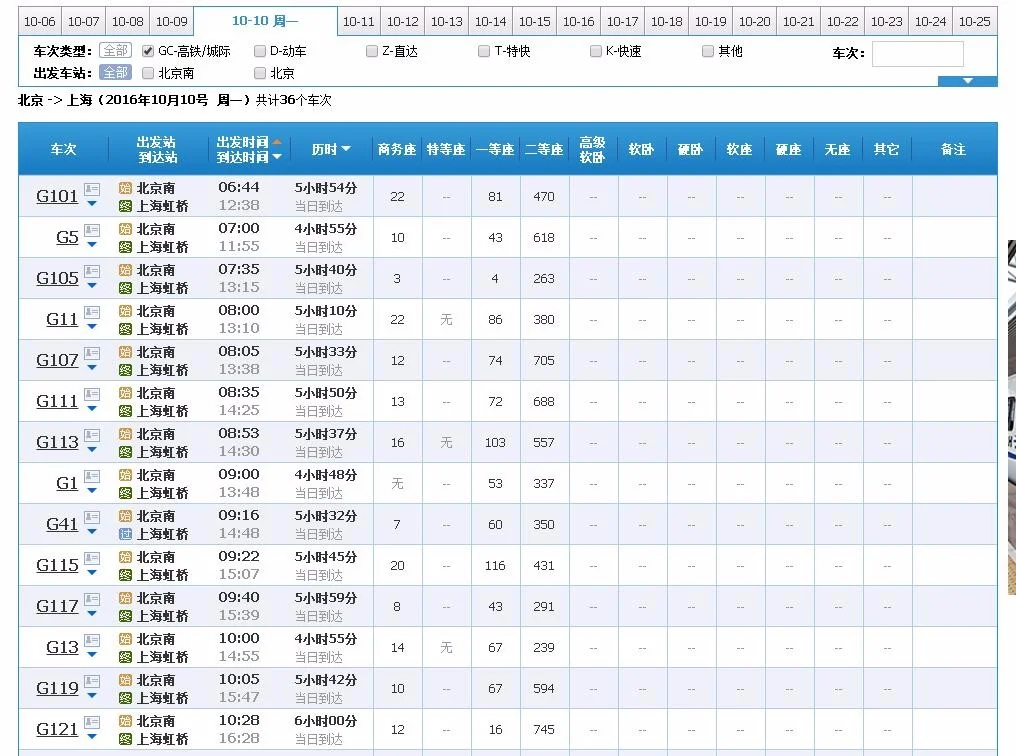Screen dimensions: 1016x756
Task: Click the 终 destination icon in the G117 row
Action: pos(123,615)
